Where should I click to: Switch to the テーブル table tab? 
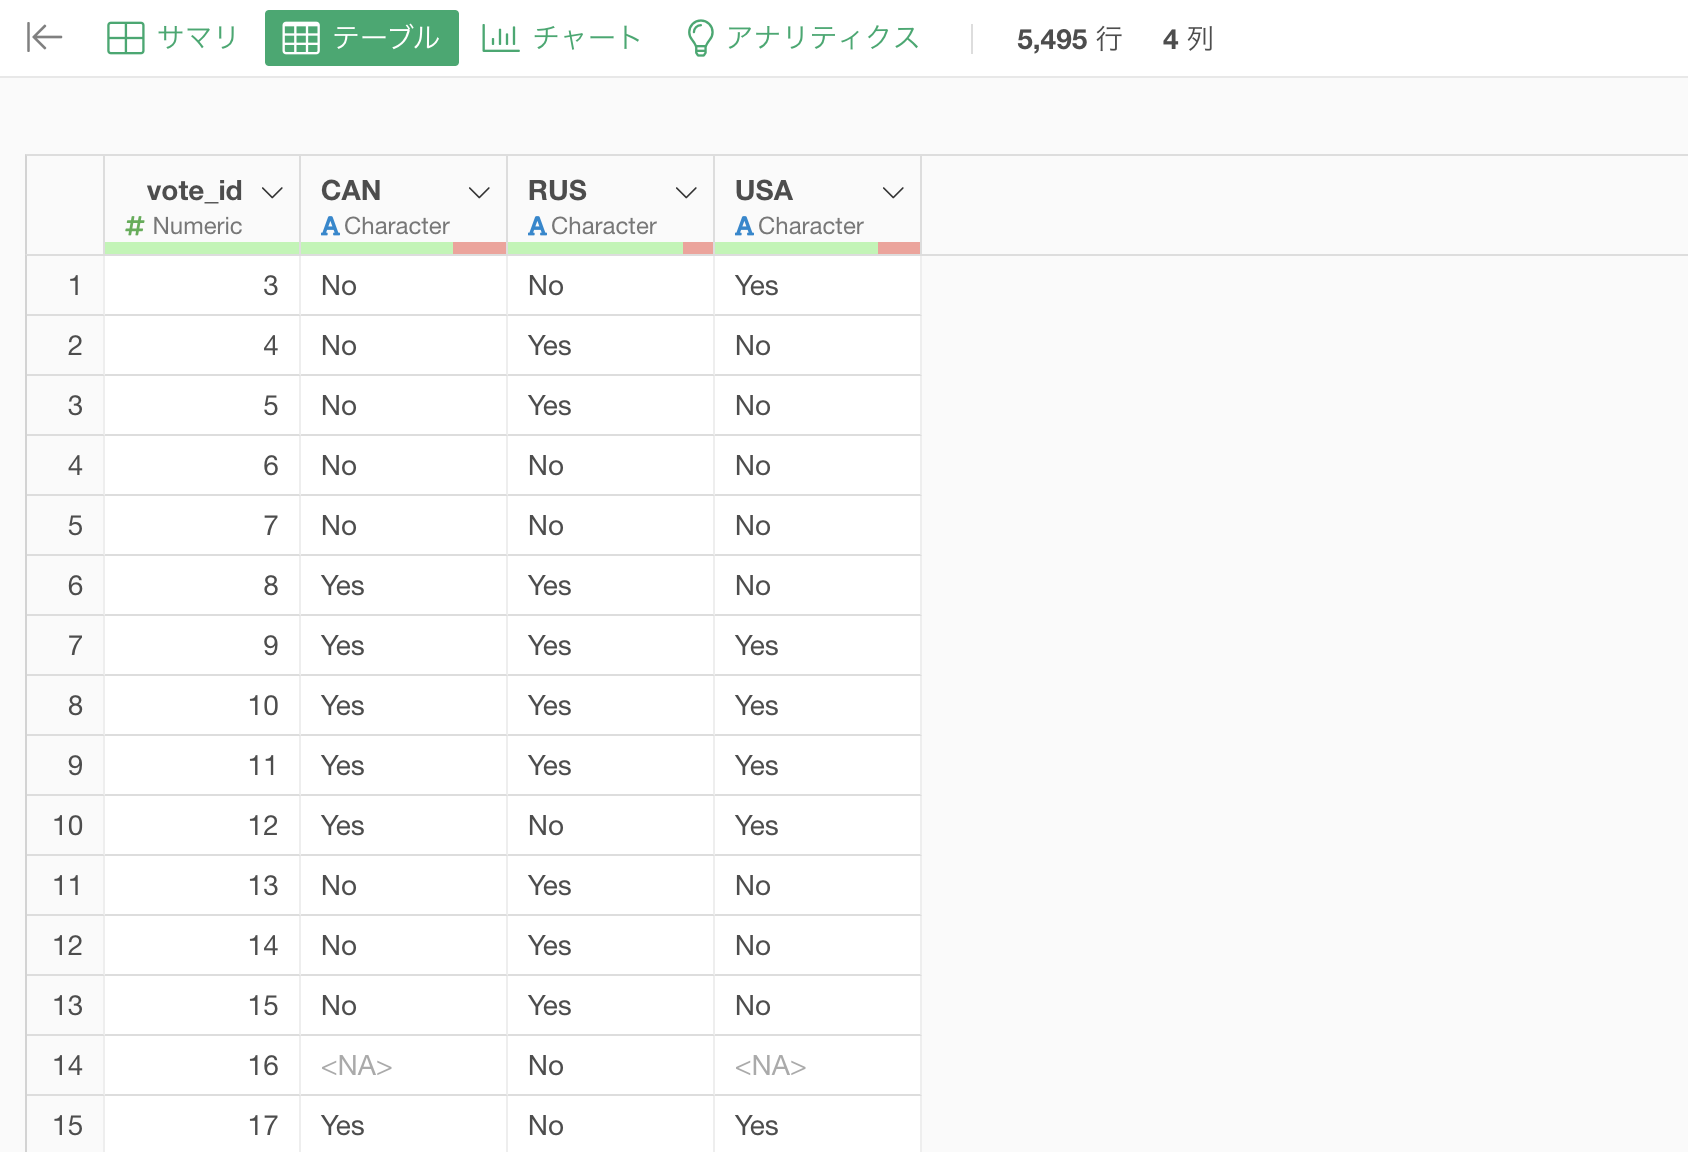pyautogui.click(x=361, y=38)
